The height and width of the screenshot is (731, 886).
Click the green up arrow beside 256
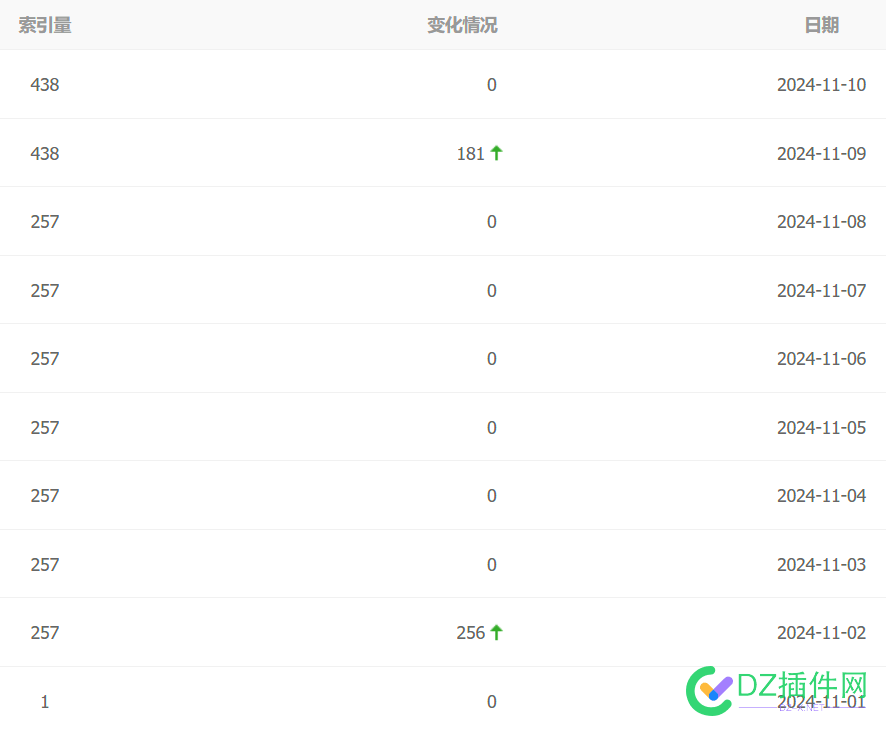point(496,632)
